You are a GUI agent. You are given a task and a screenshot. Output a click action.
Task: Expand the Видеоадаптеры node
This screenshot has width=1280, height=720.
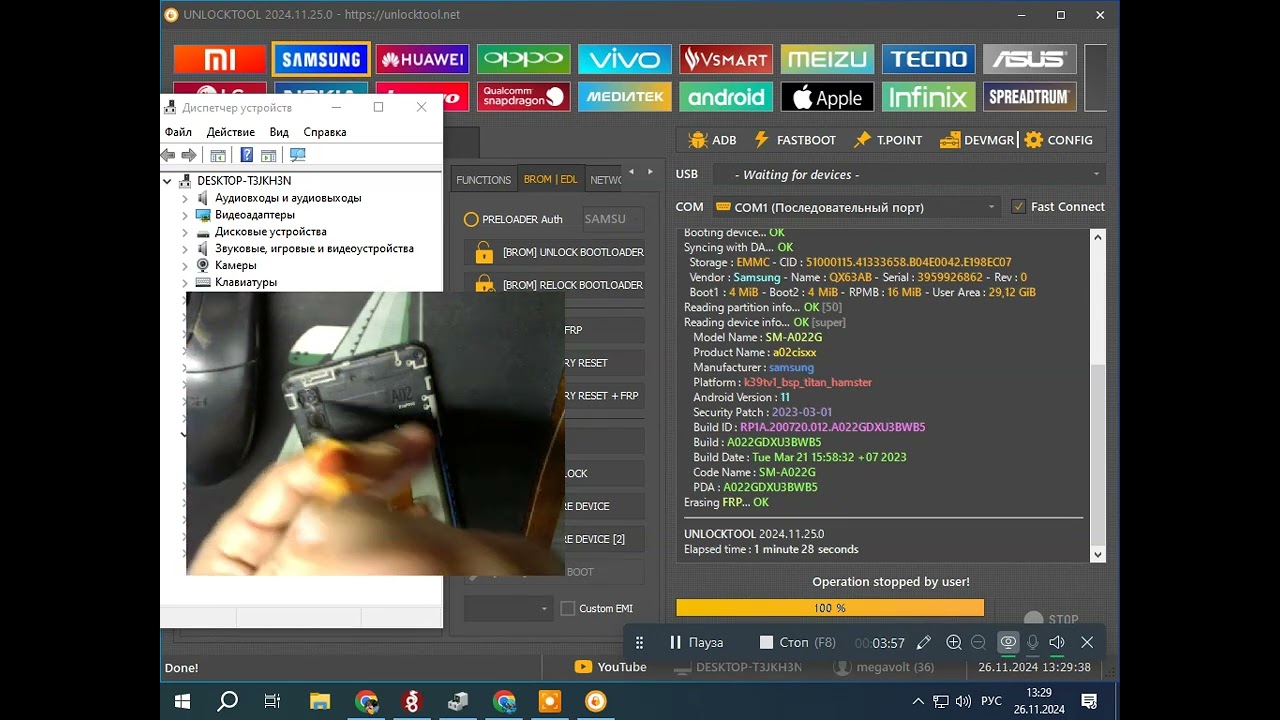pyautogui.click(x=185, y=215)
